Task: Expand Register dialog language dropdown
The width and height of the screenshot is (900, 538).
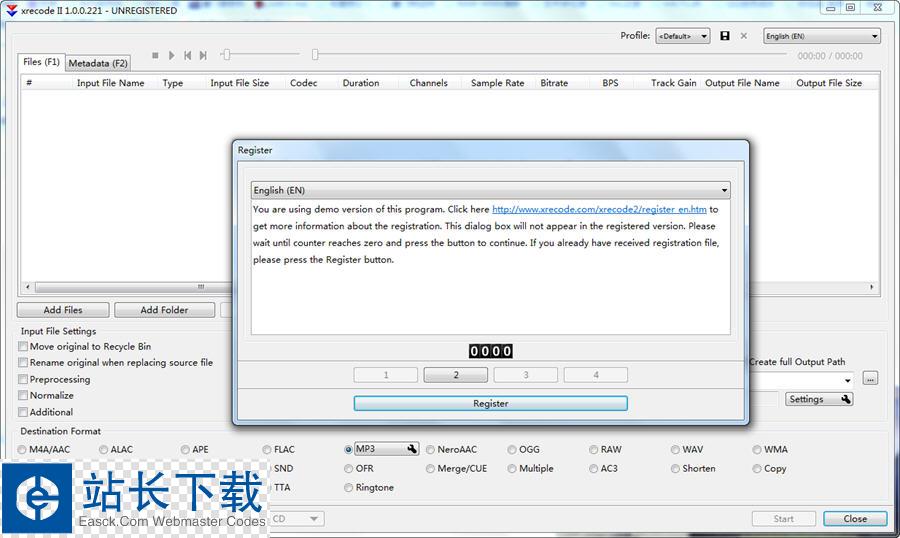Action: click(491, 190)
